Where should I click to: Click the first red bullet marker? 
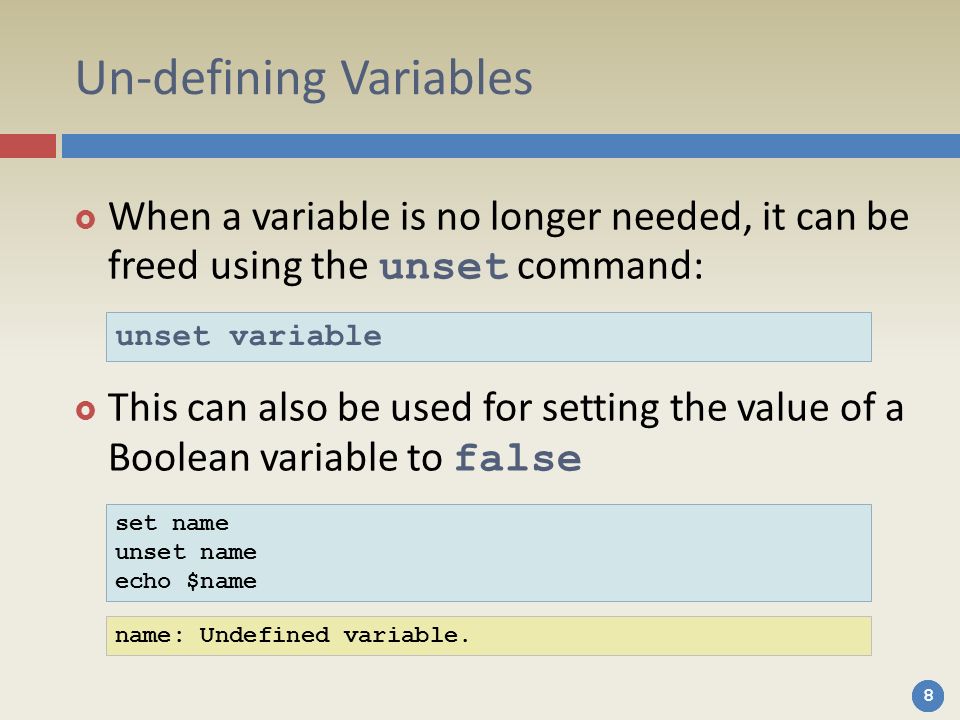tap(86, 219)
